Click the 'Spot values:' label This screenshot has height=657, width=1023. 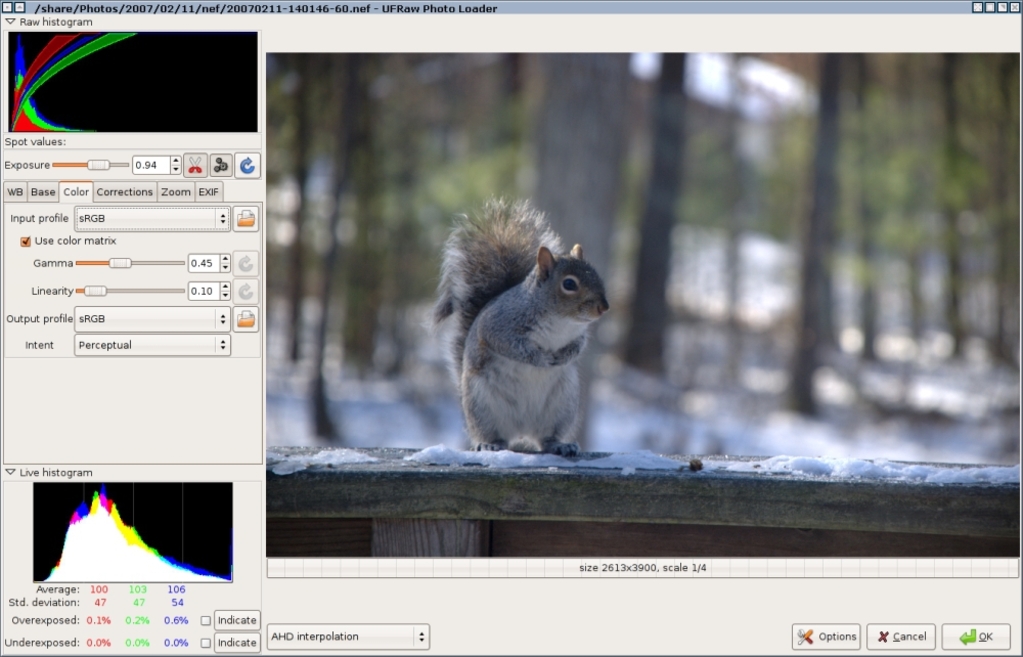35,142
